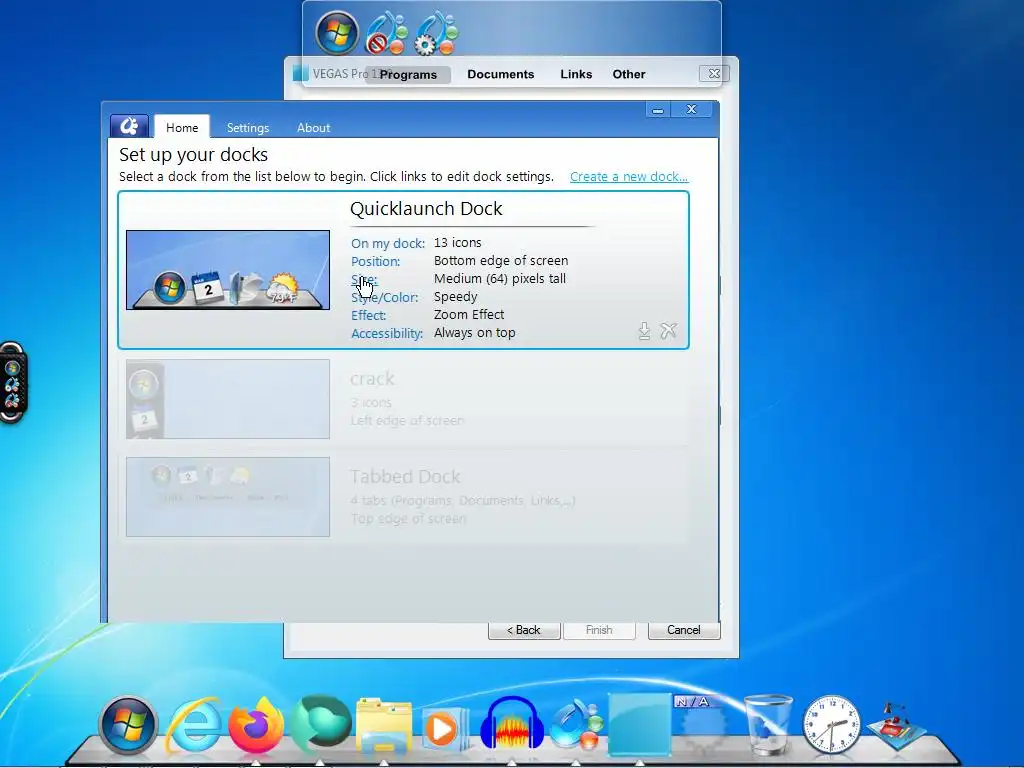This screenshot has height=768, width=1024.
Task: Open Firefox from the bottom dock
Action: (x=257, y=725)
